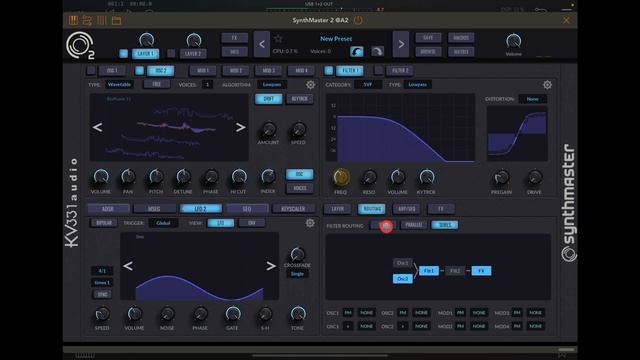The height and width of the screenshot is (360, 640).
Task: Go to the previous preset arrow
Action: point(262,44)
